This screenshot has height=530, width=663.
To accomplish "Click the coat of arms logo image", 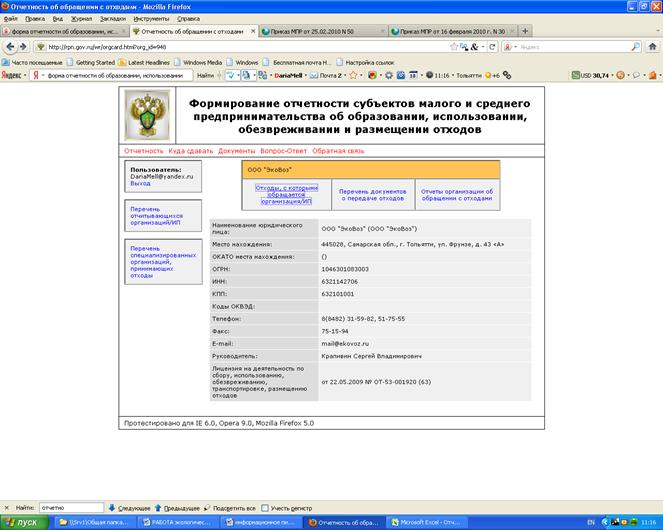I will pyautogui.click(x=147, y=115).
